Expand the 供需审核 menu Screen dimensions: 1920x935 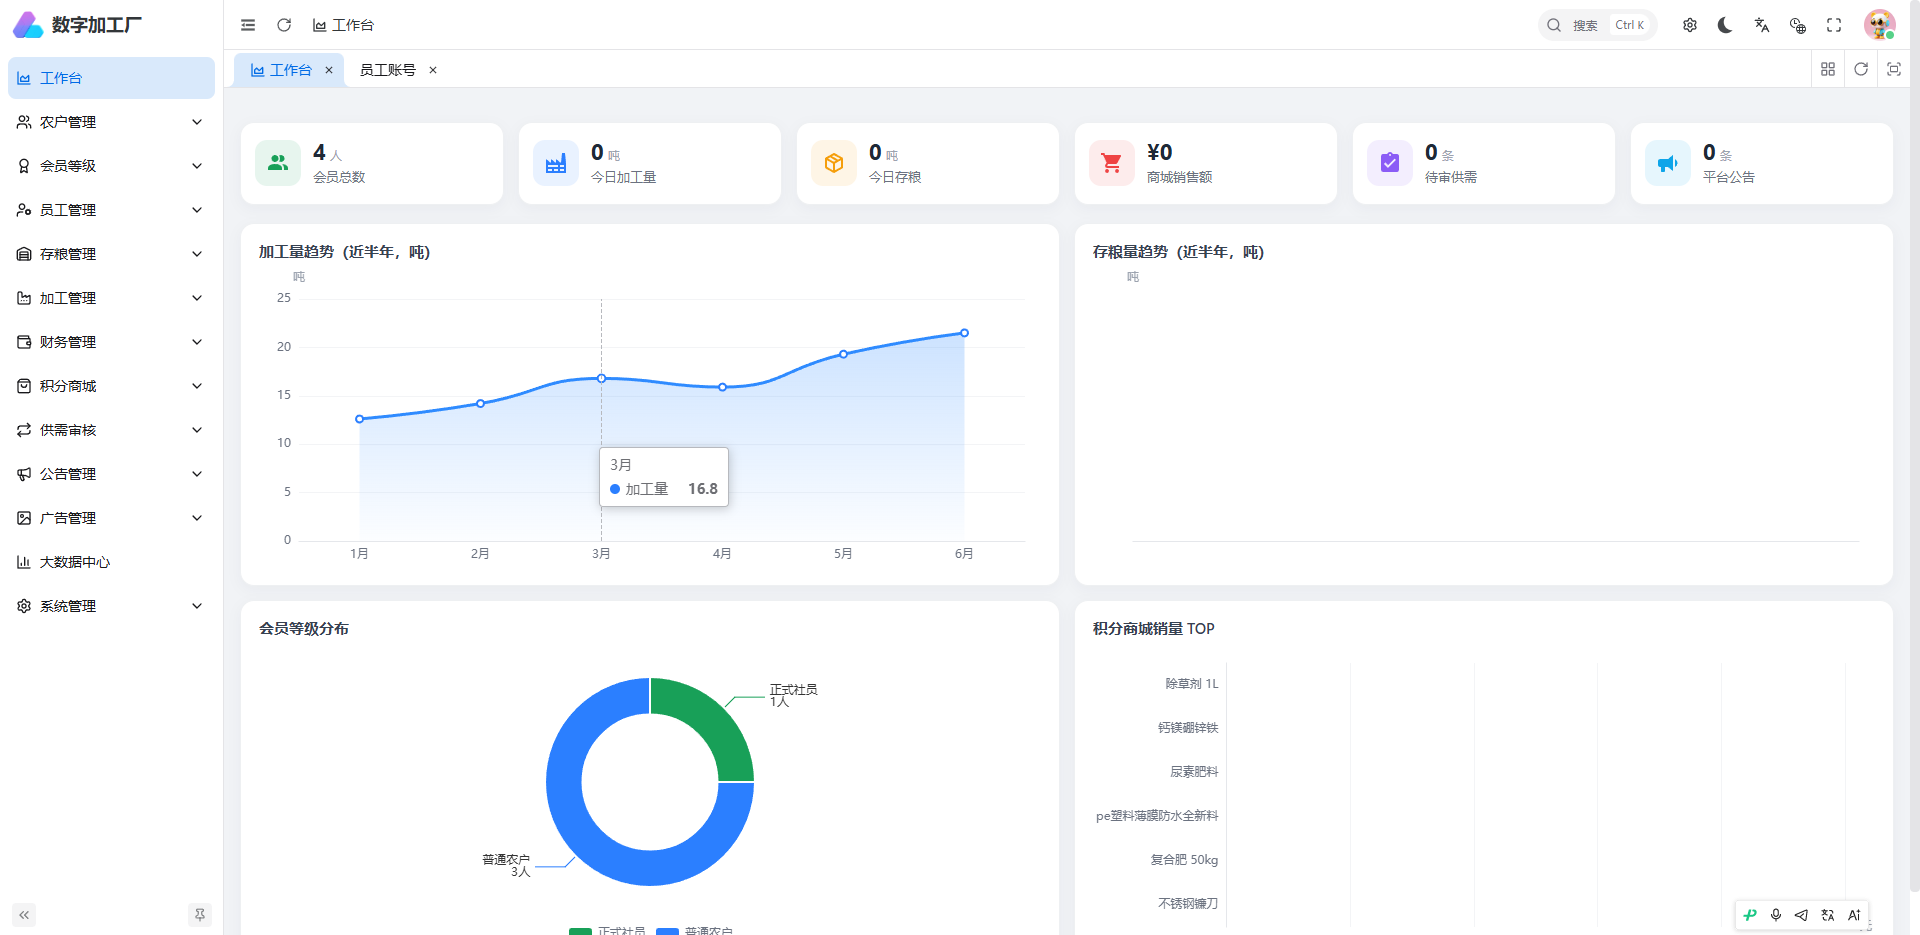(111, 430)
